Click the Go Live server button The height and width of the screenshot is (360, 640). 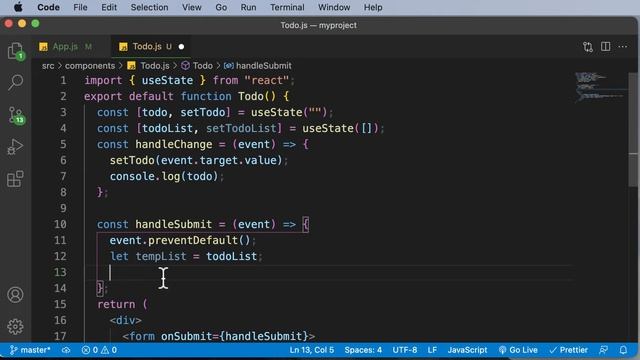(518, 350)
